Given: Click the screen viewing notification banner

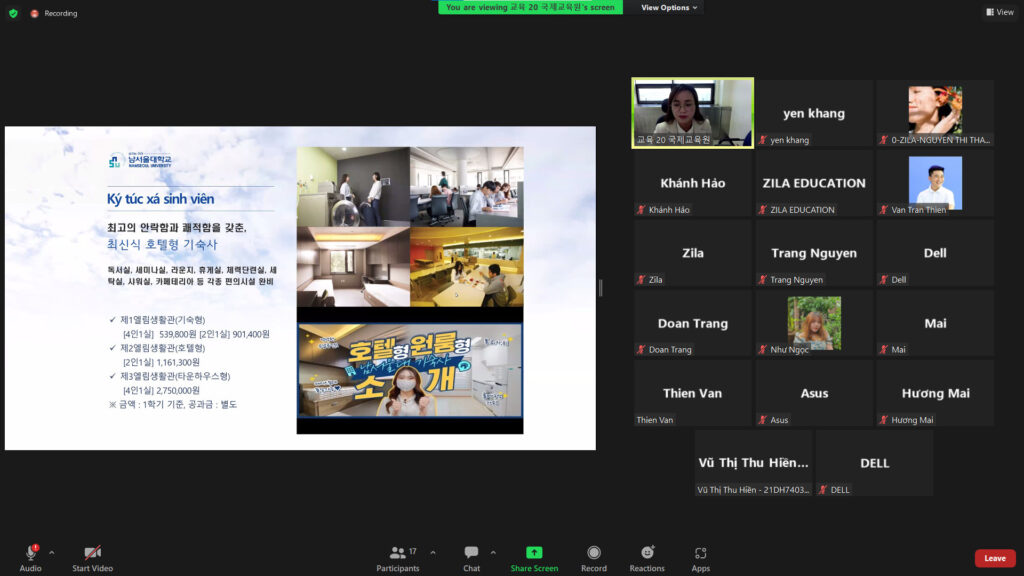Looking at the screenshot, I should tap(530, 7).
